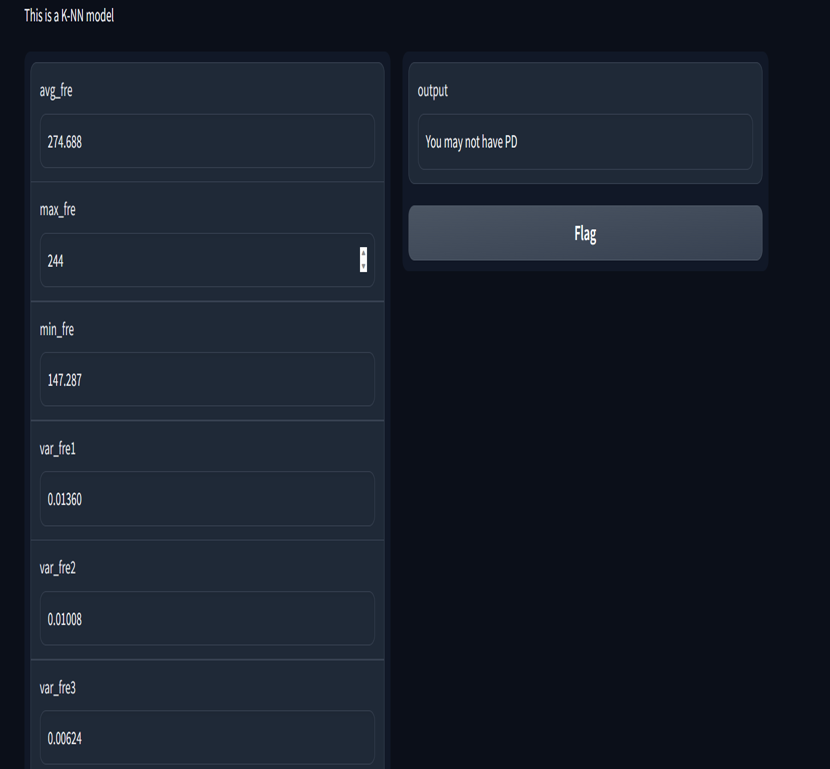
Task: Increase max_fre with the stepper up arrow
Action: [x=363, y=253]
